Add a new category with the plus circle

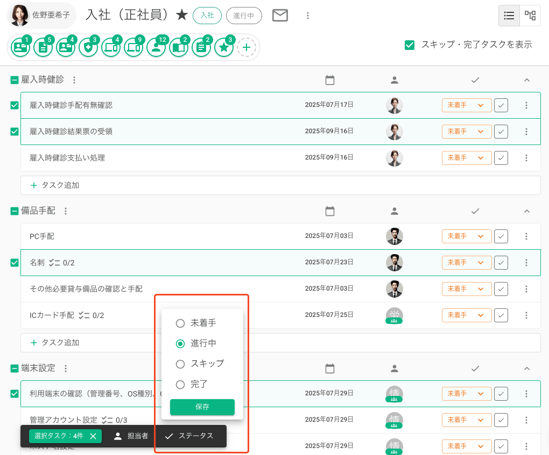[246, 47]
